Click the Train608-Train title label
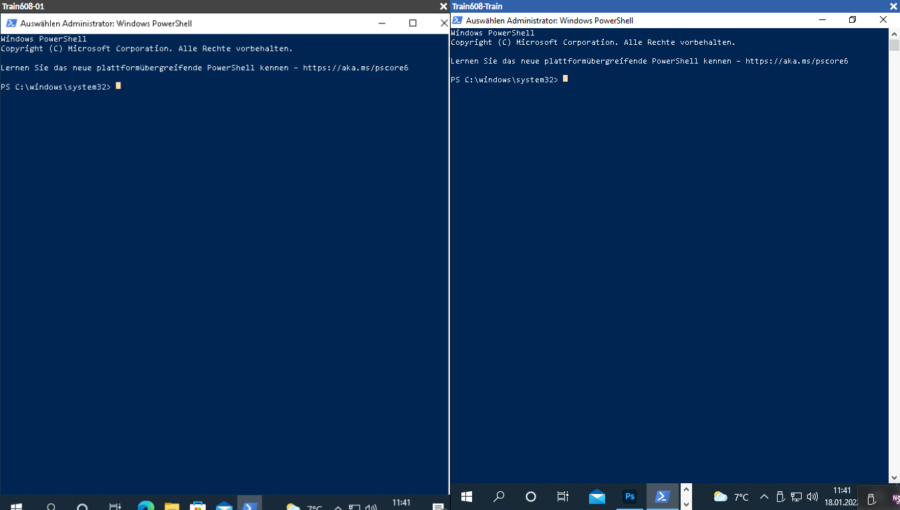This screenshot has width=900, height=510. point(477,6)
